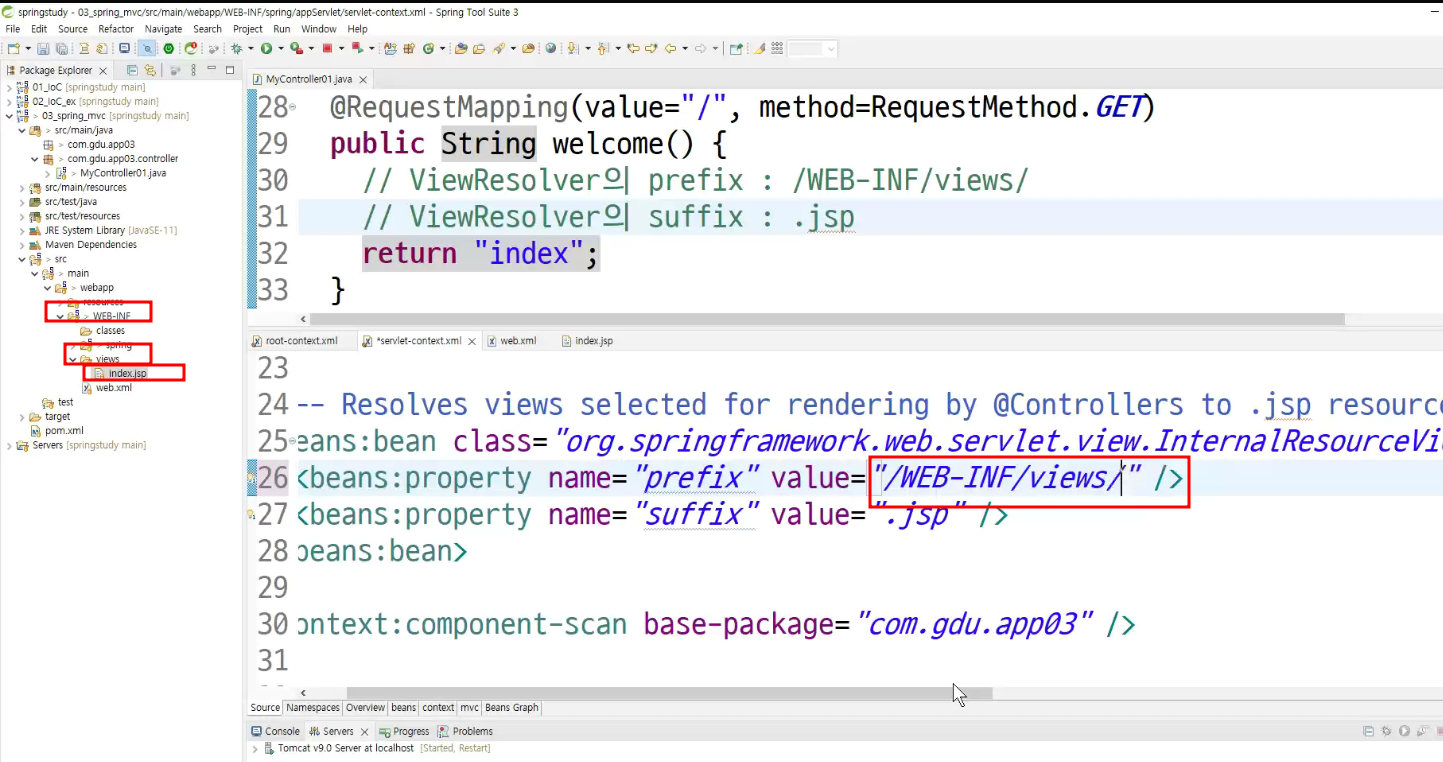The width and height of the screenshot is (1443, 762).
Task: Expand Tomcat v9.0 Server entry
Action: coord(257,748)
